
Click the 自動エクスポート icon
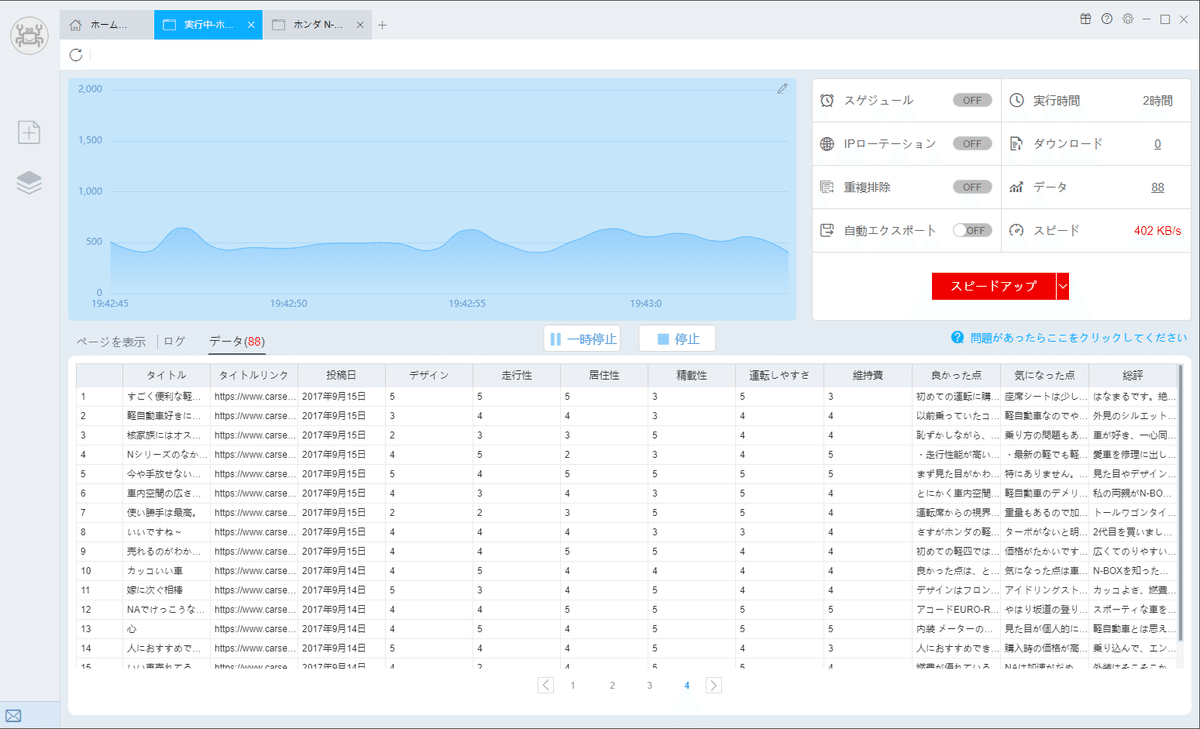pos(827,230)
